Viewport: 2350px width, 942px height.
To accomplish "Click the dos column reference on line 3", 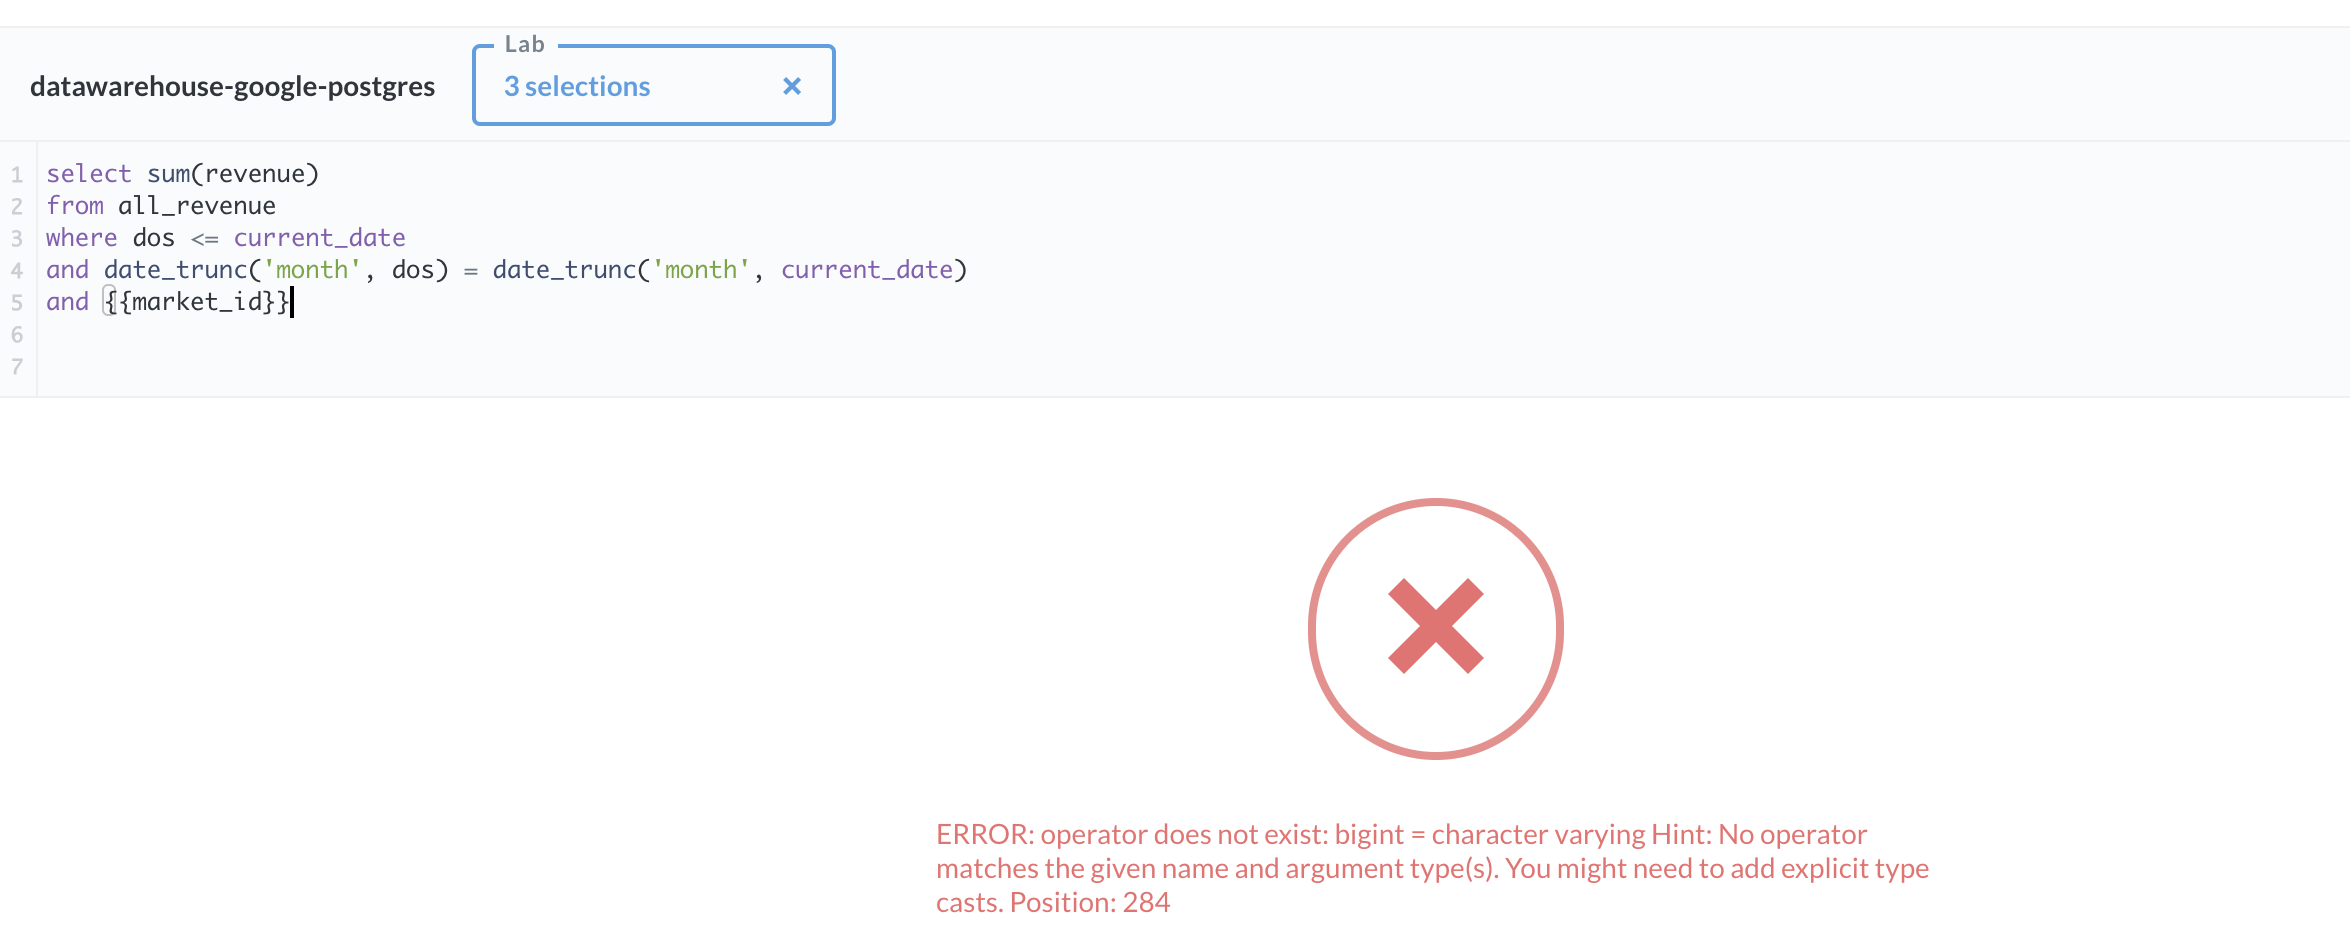I will (152, 237).
